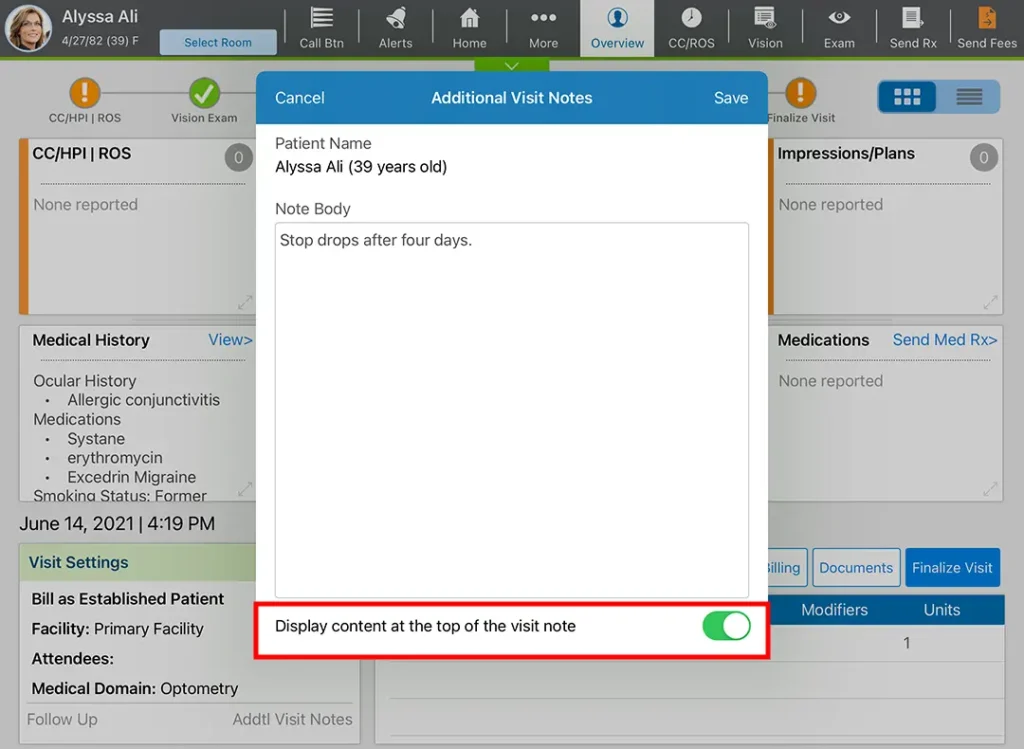This screenshot has height=749, width=1024.
Task: Click Facility: Primary Facility setting
Action: 118,629
